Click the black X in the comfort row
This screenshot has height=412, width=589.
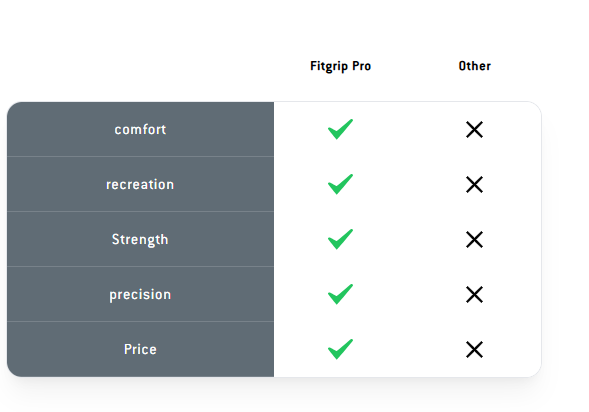[x=474, y=130]
